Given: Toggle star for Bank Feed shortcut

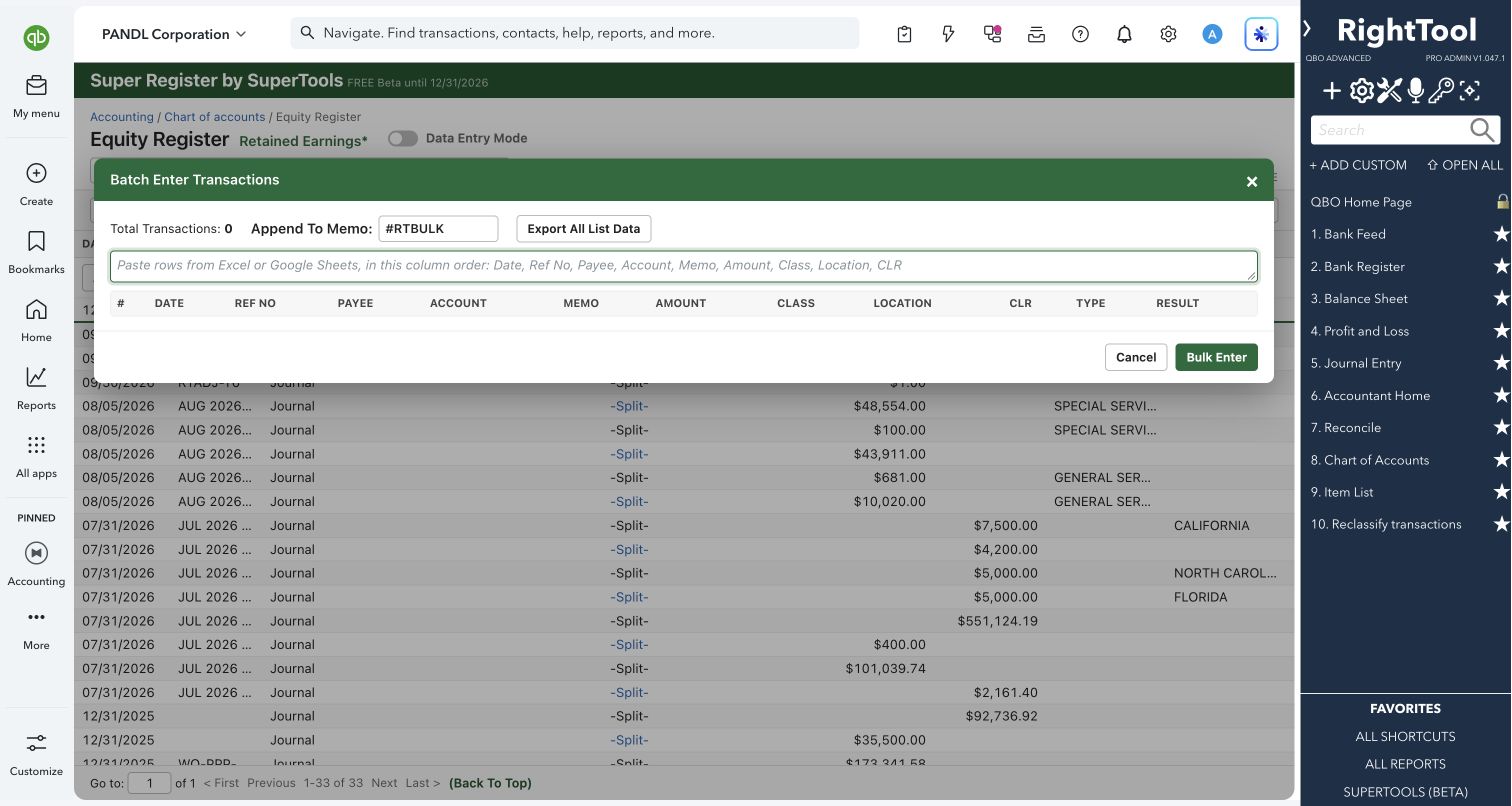Looking at the screenshot, I should (x=1501, y=234).
